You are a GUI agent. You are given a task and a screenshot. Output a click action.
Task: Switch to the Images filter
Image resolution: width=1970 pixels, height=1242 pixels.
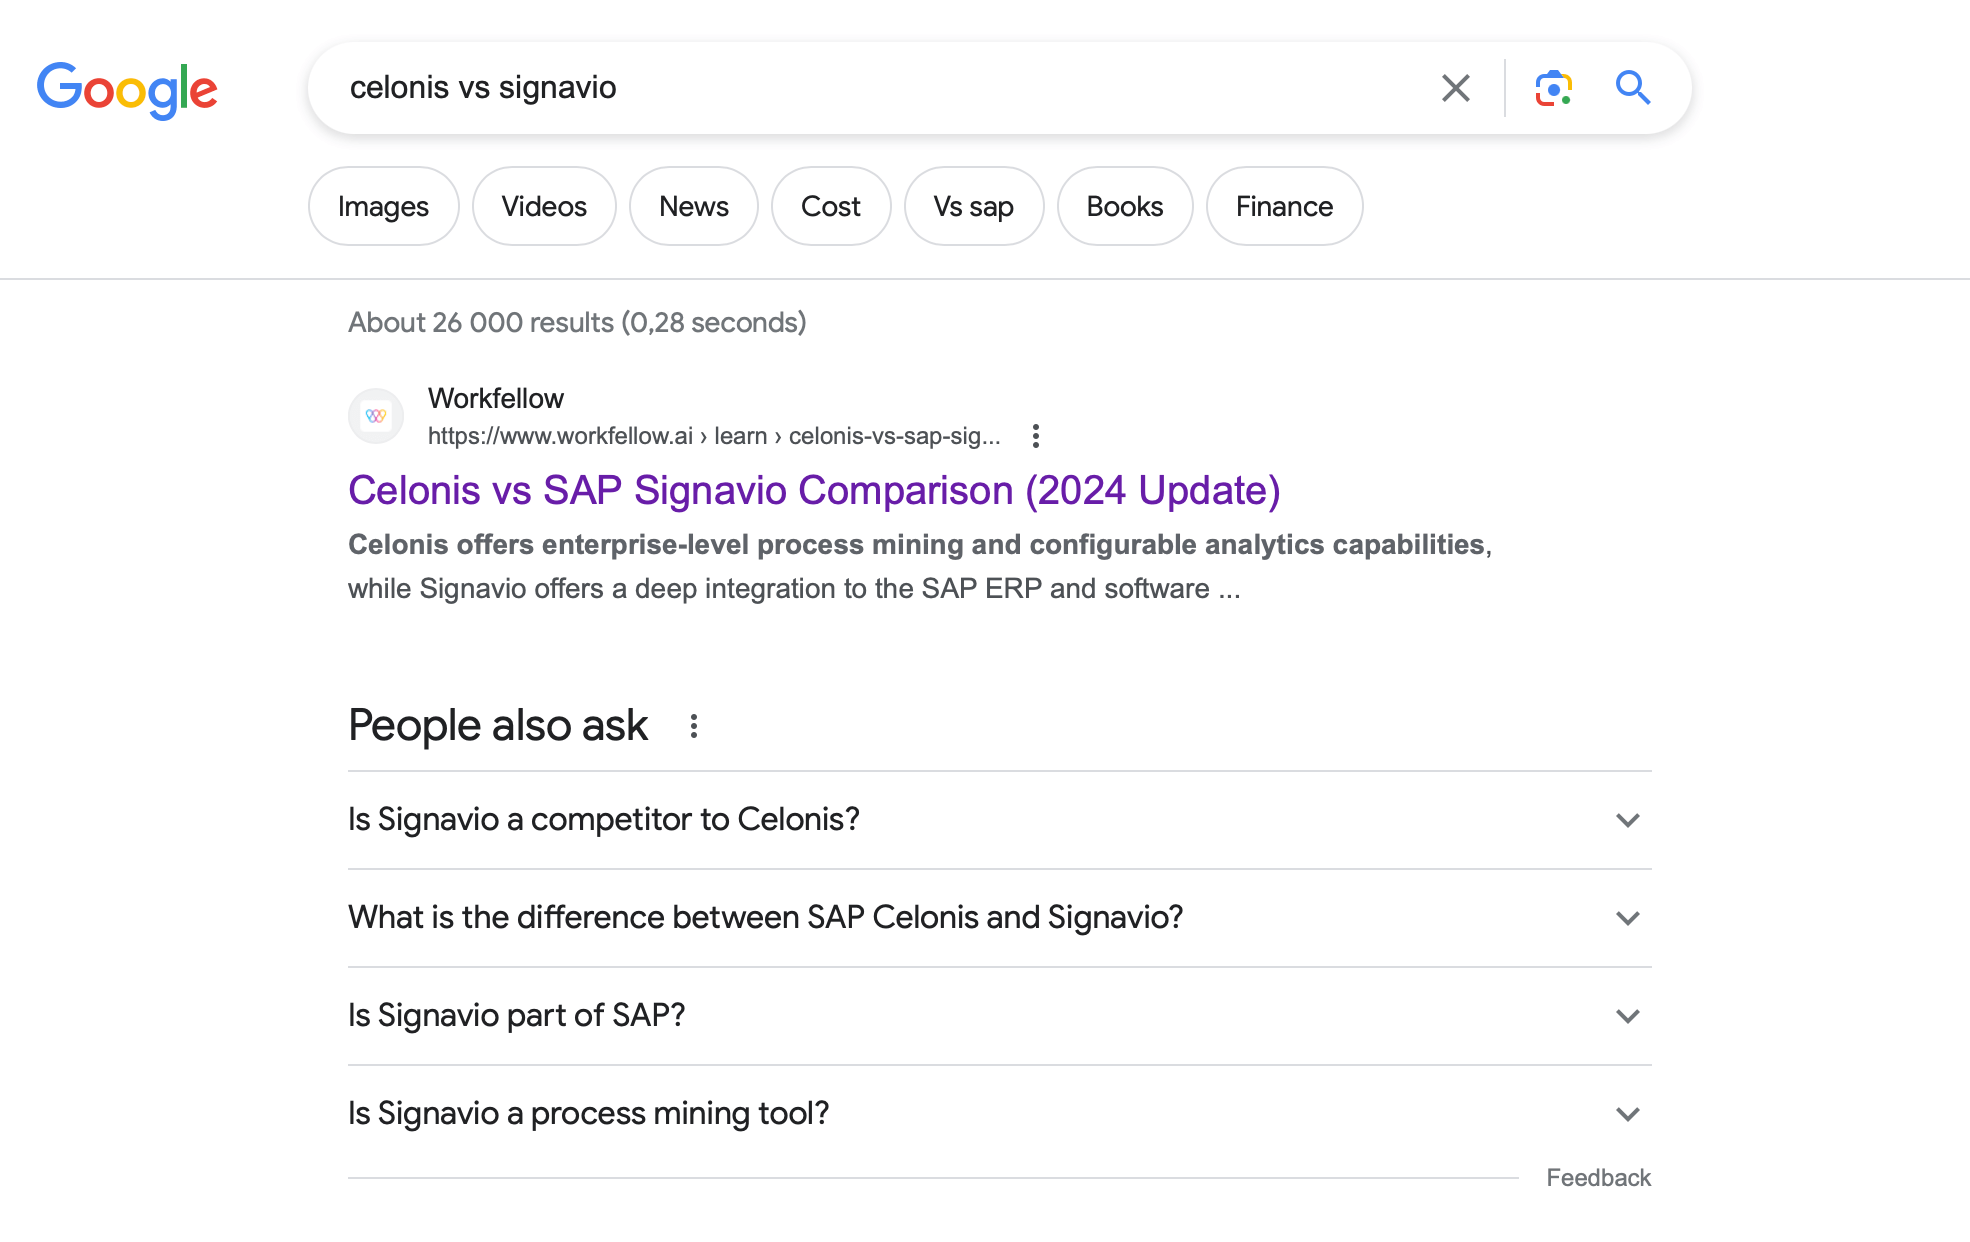pos(383,206)
